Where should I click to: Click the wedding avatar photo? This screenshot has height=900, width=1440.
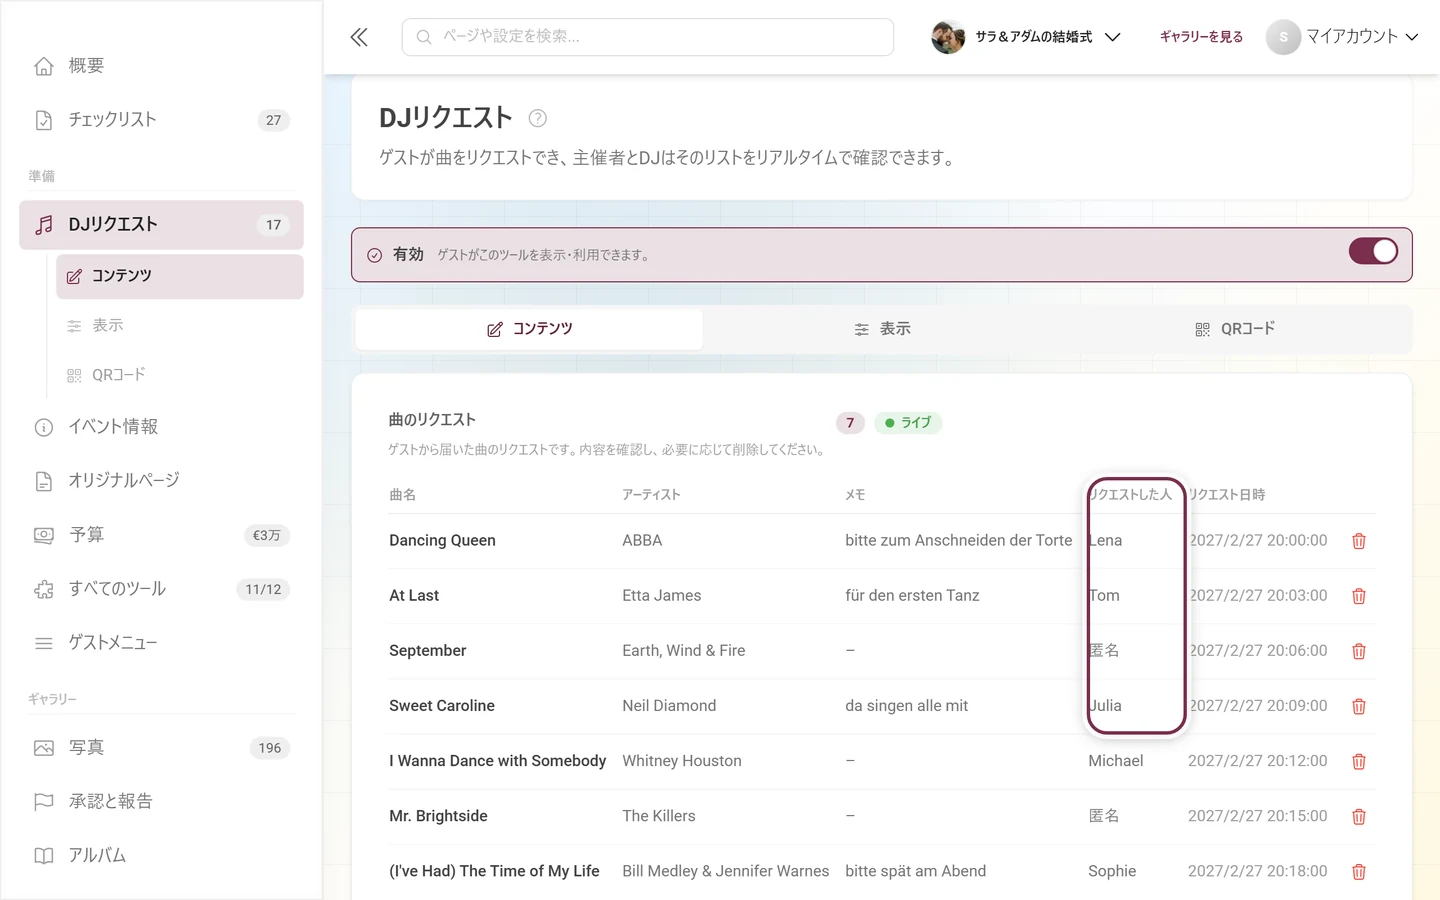pos(948,37)
